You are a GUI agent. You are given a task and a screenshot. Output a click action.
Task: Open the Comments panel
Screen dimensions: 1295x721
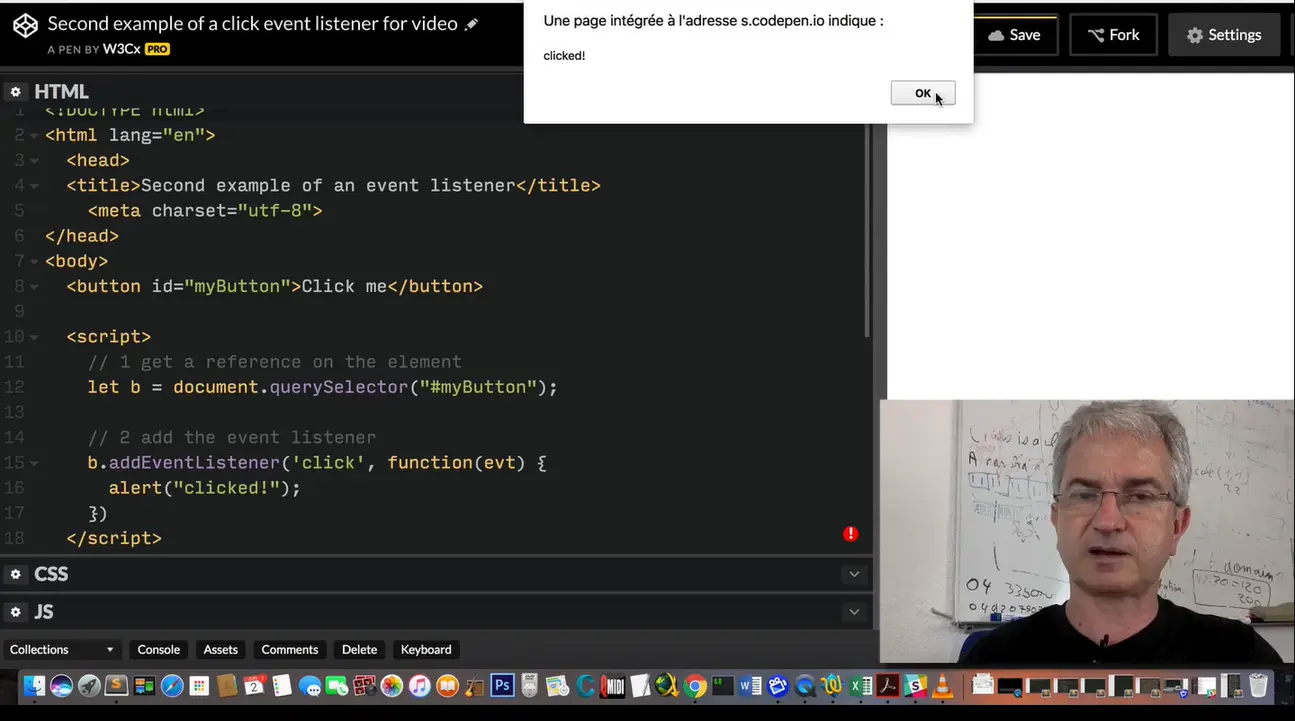pyautogui.click(x=290, y=650)
